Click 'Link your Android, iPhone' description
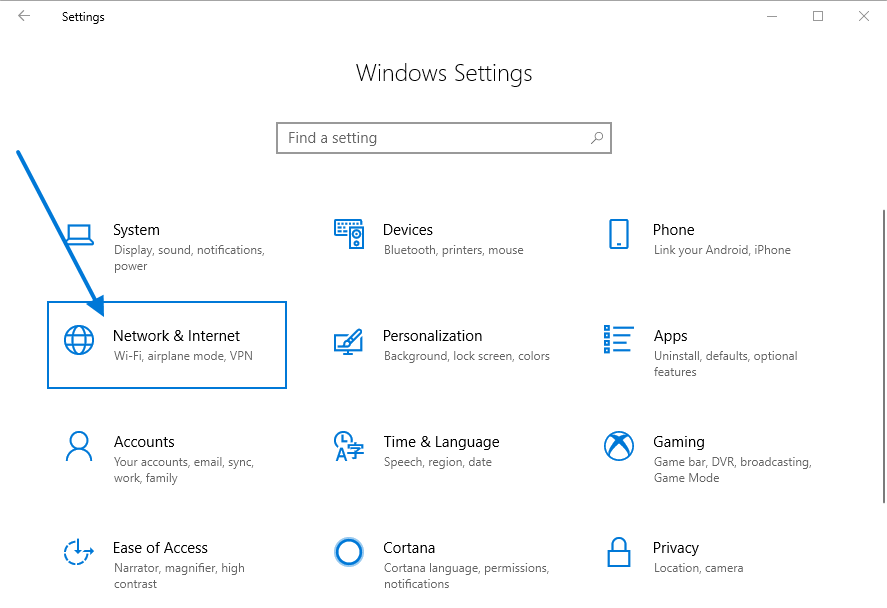 [x=722, y=250]
